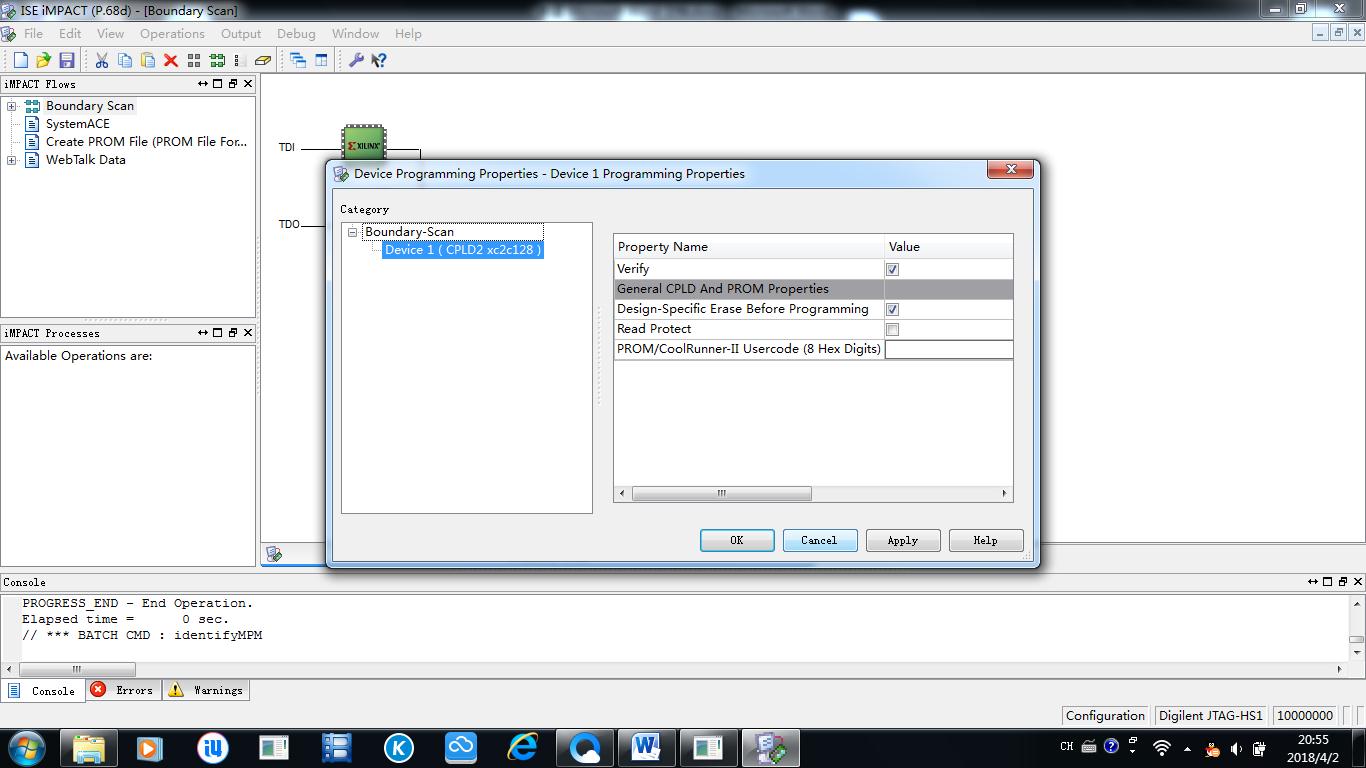Click the green Initialize Chain icon
This screenshot has width=1366, height=768.
[217, 60]
